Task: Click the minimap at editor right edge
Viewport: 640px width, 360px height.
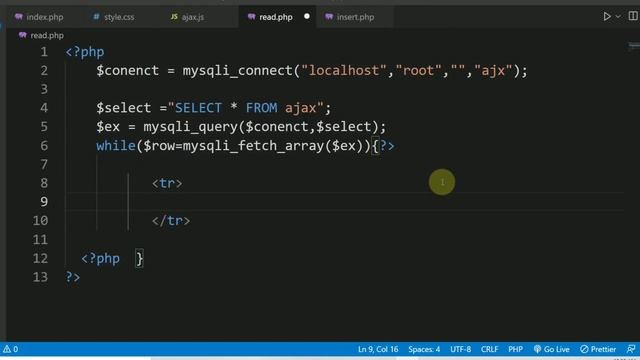Action: pyautogui.click(x=633, y=46)
